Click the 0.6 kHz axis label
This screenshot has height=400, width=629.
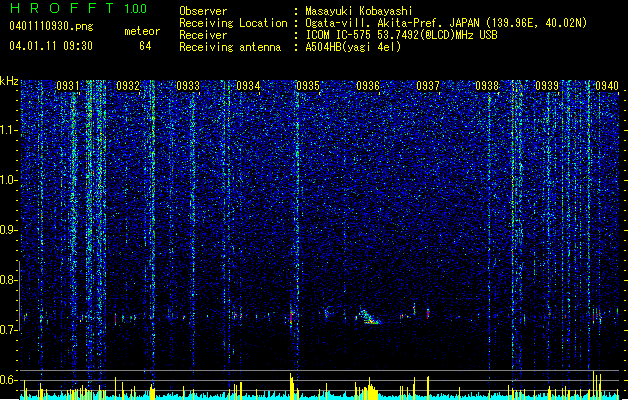[x=9, y=380]
